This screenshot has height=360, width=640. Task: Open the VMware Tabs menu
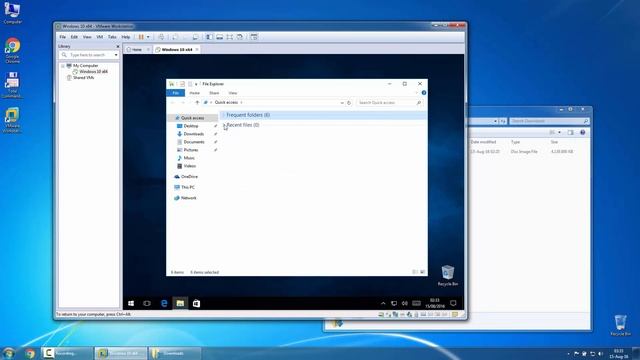pos(112,37)
